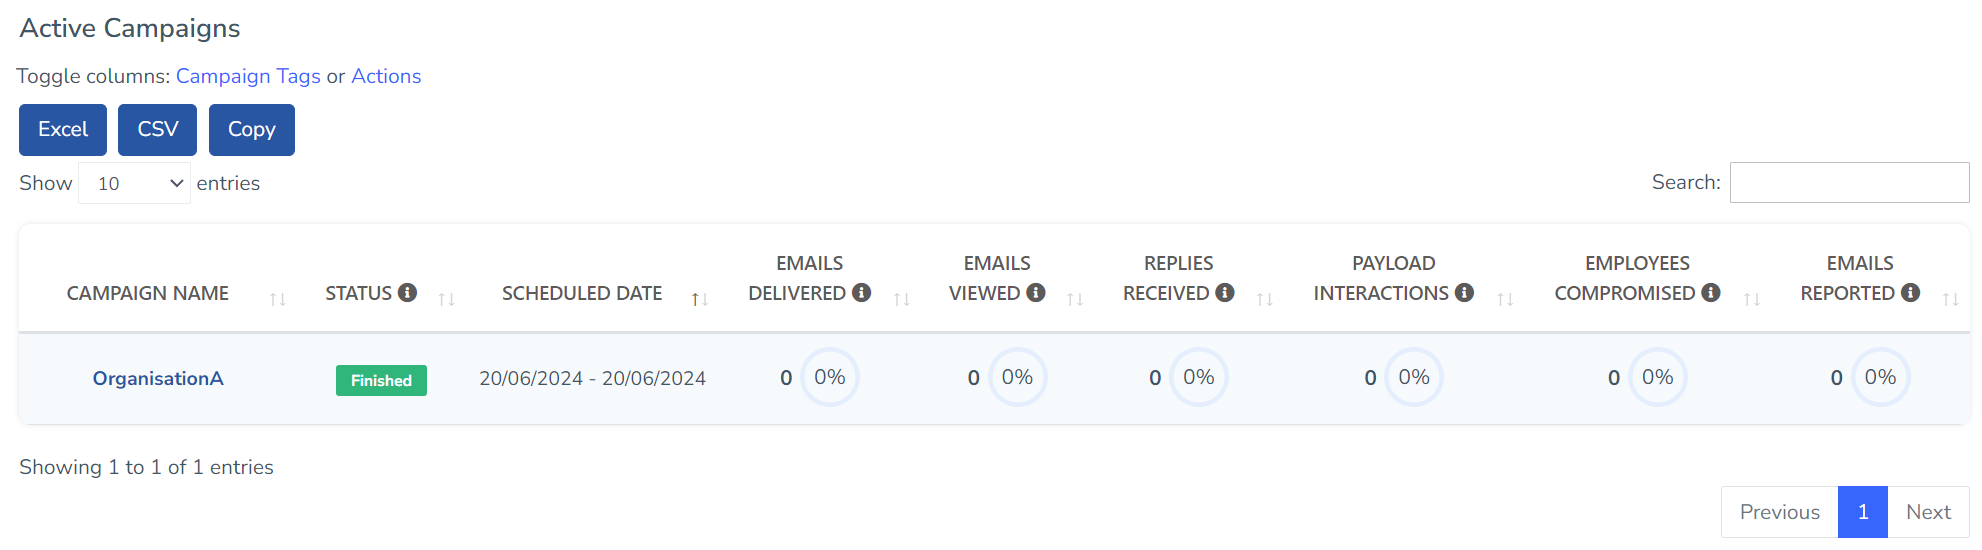Toggle the Actions column visibility
1982x550 pixels.
tap(386, 76)
